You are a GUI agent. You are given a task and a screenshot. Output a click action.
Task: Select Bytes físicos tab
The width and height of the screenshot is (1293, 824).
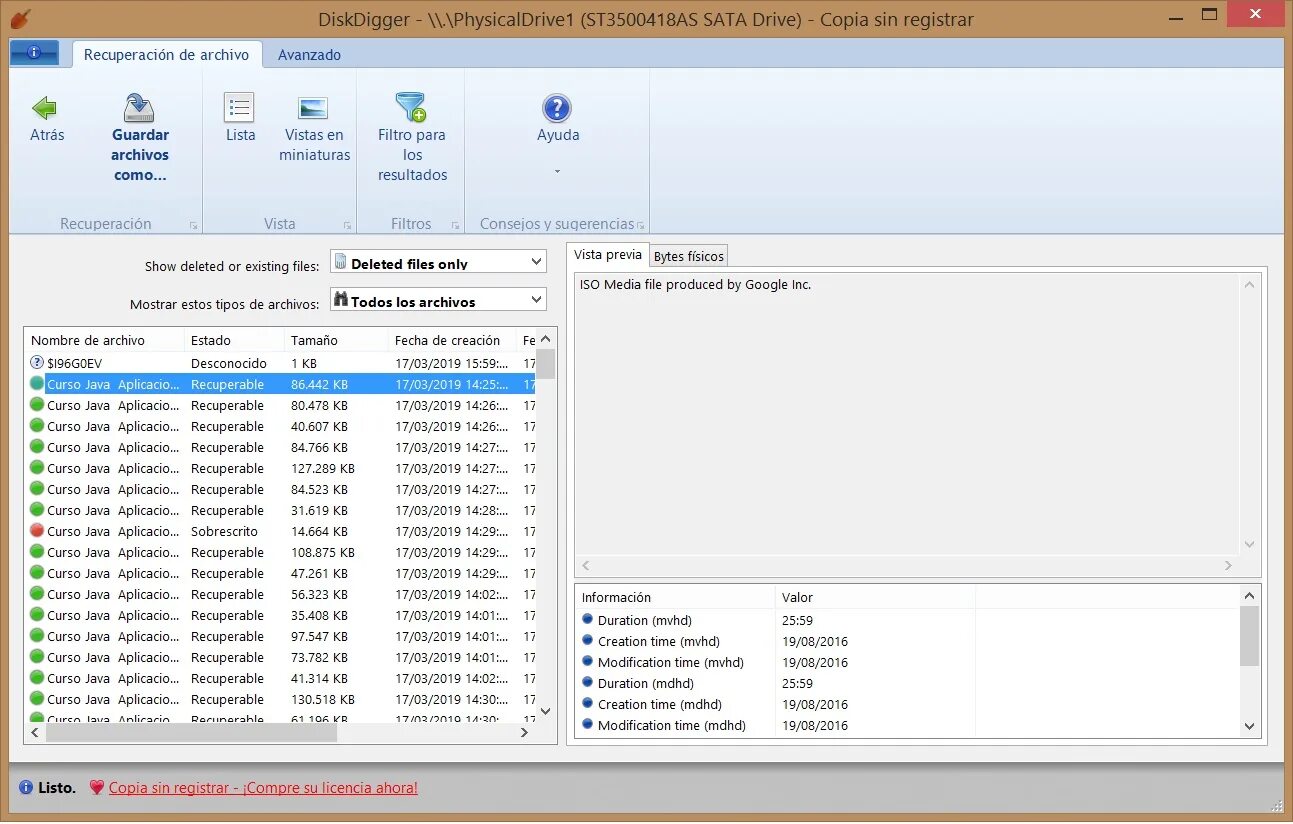(x=688, y=256)
